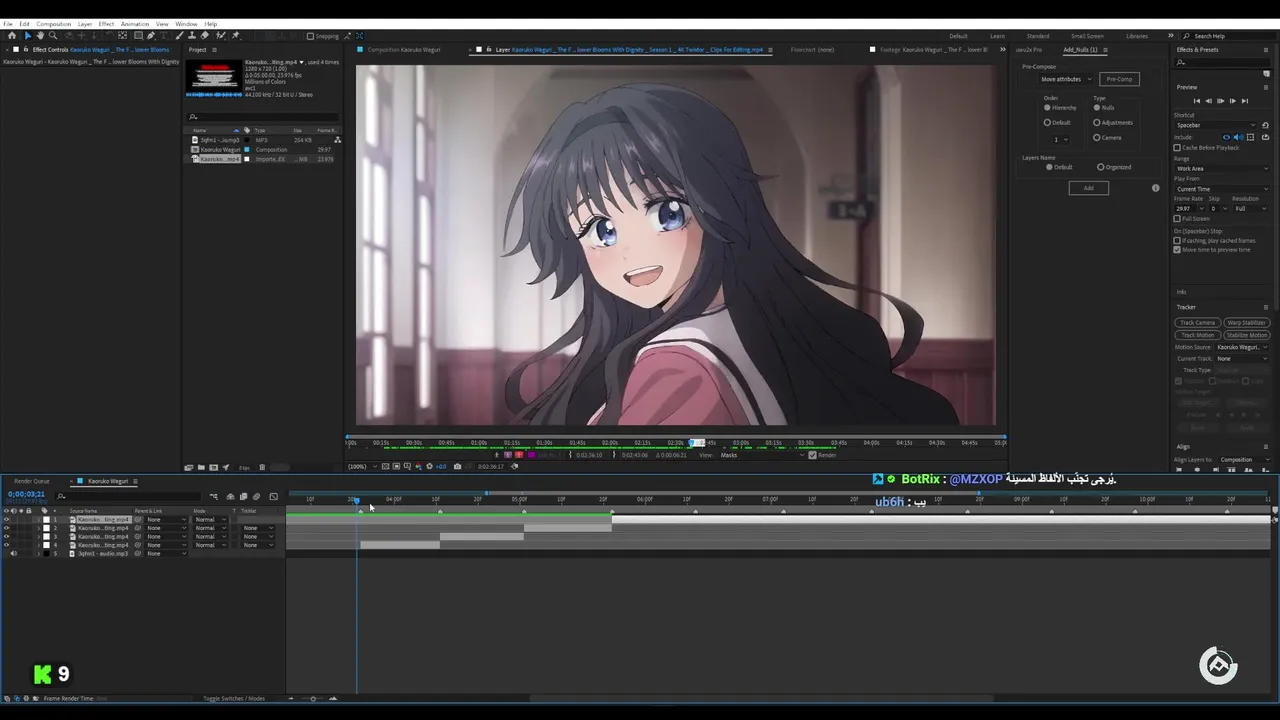Toggle motion blur icon in timeline

(256, 496)
